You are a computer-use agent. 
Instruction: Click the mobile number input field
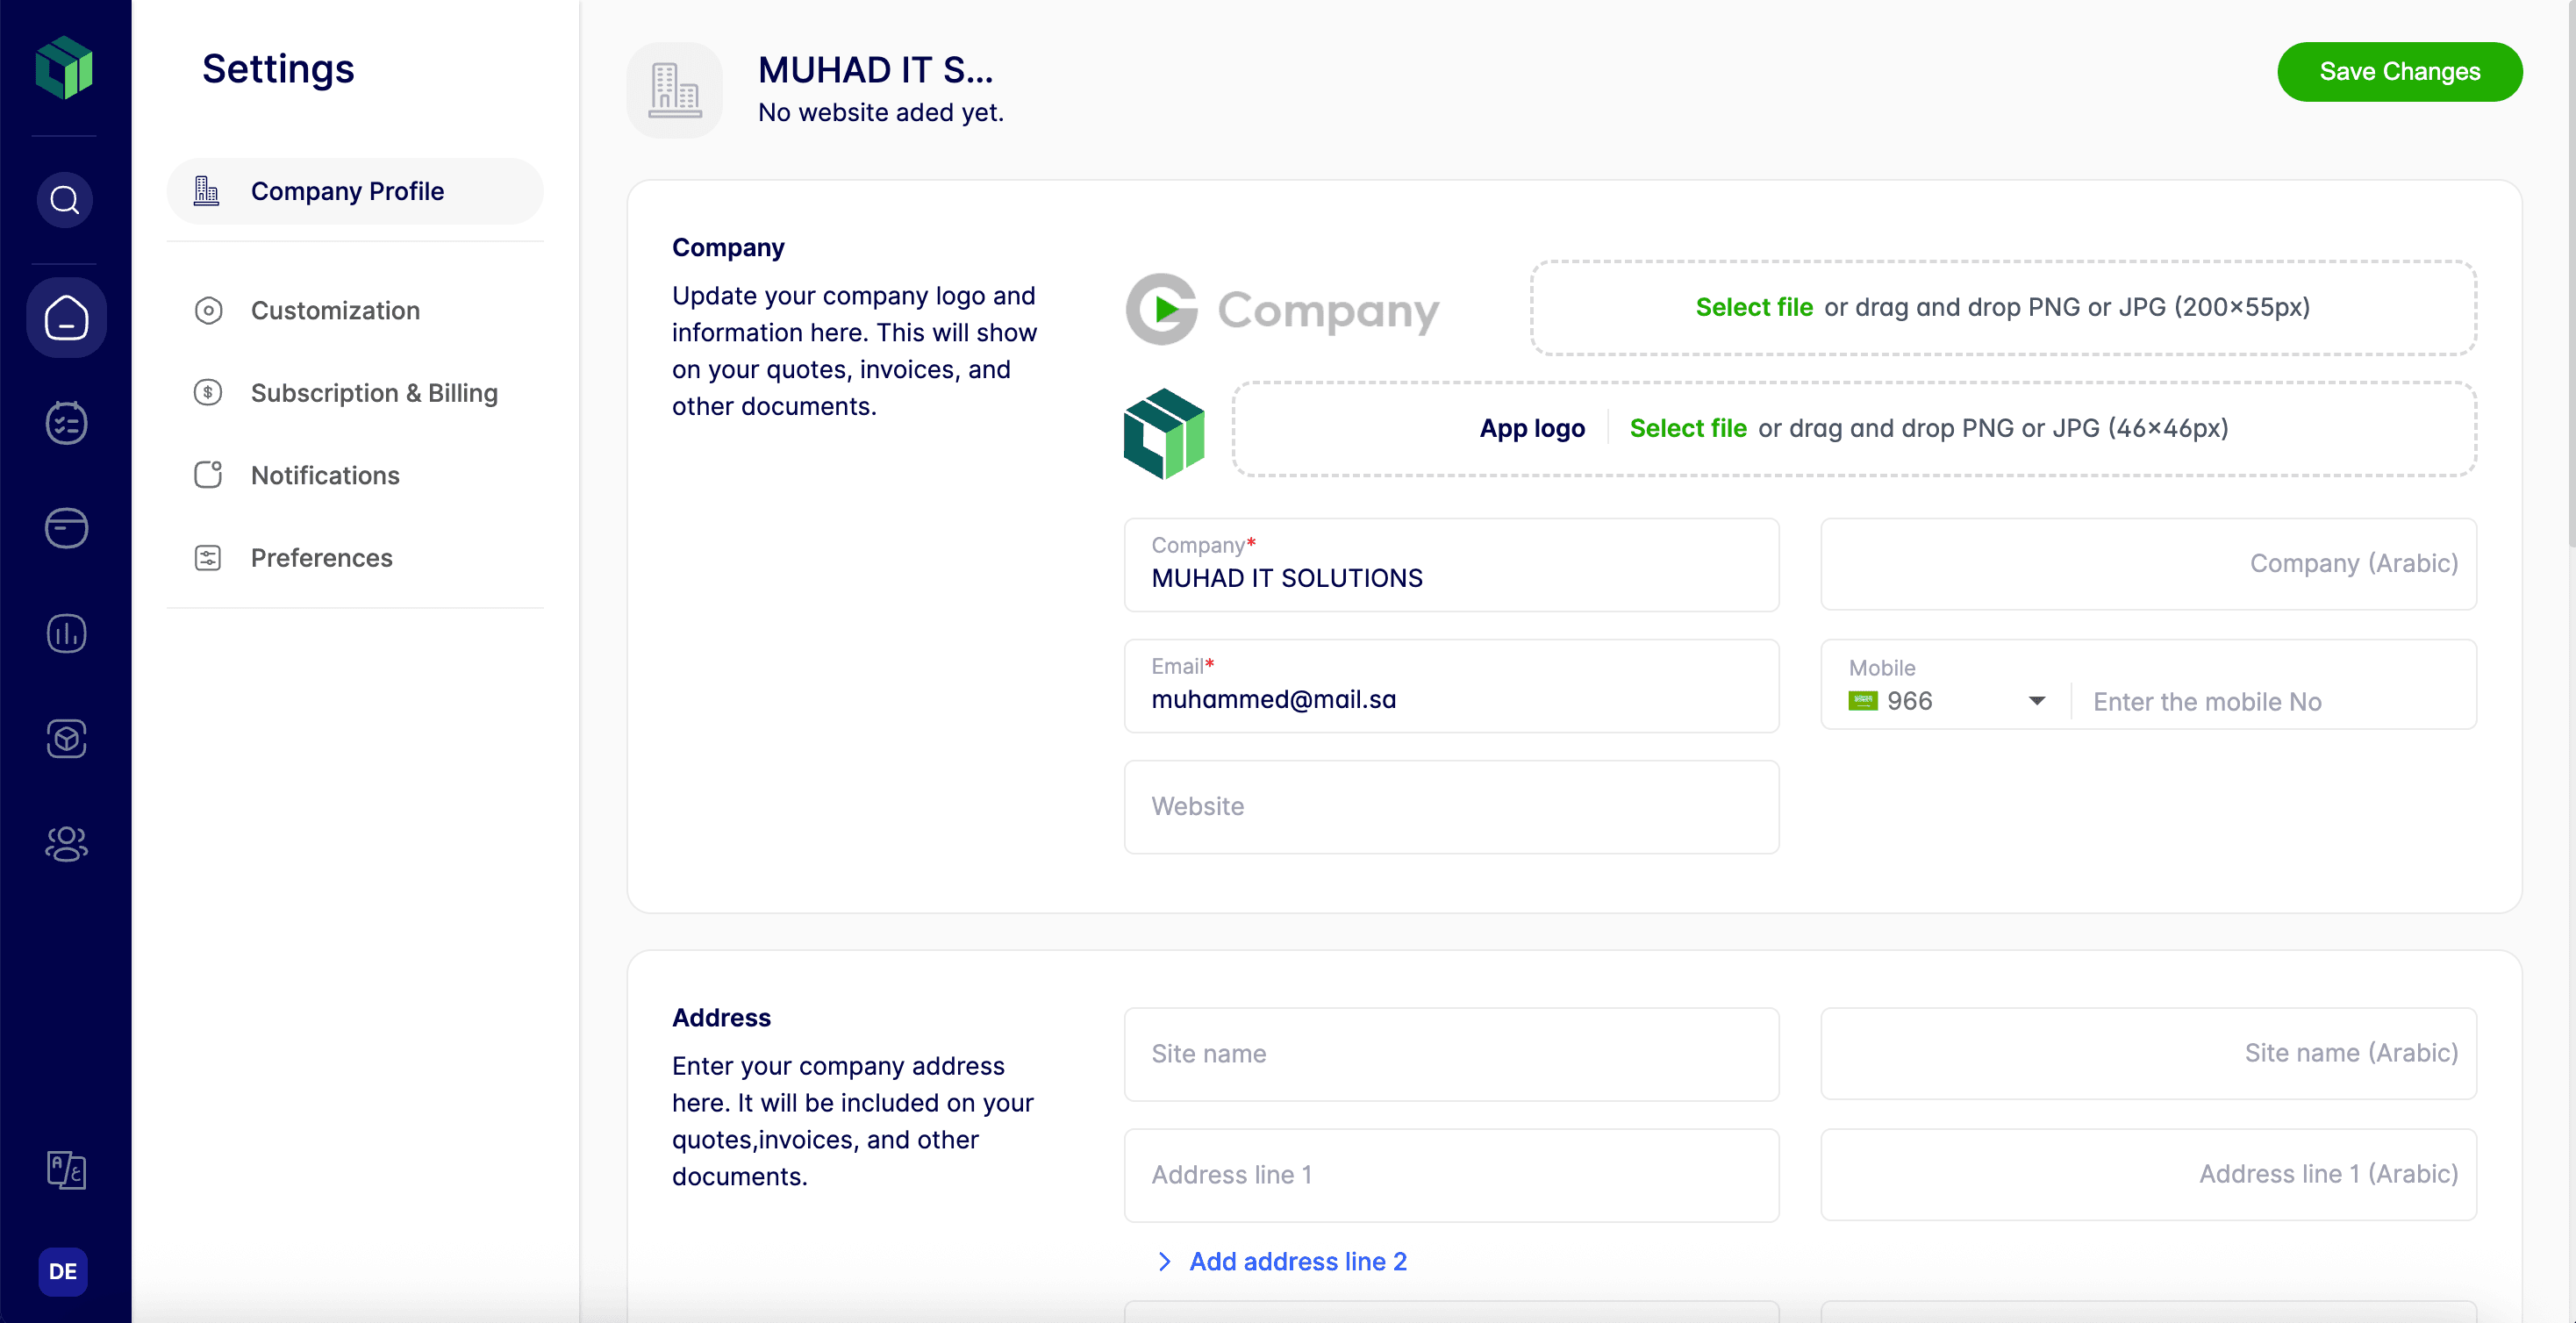(2274, 702)
